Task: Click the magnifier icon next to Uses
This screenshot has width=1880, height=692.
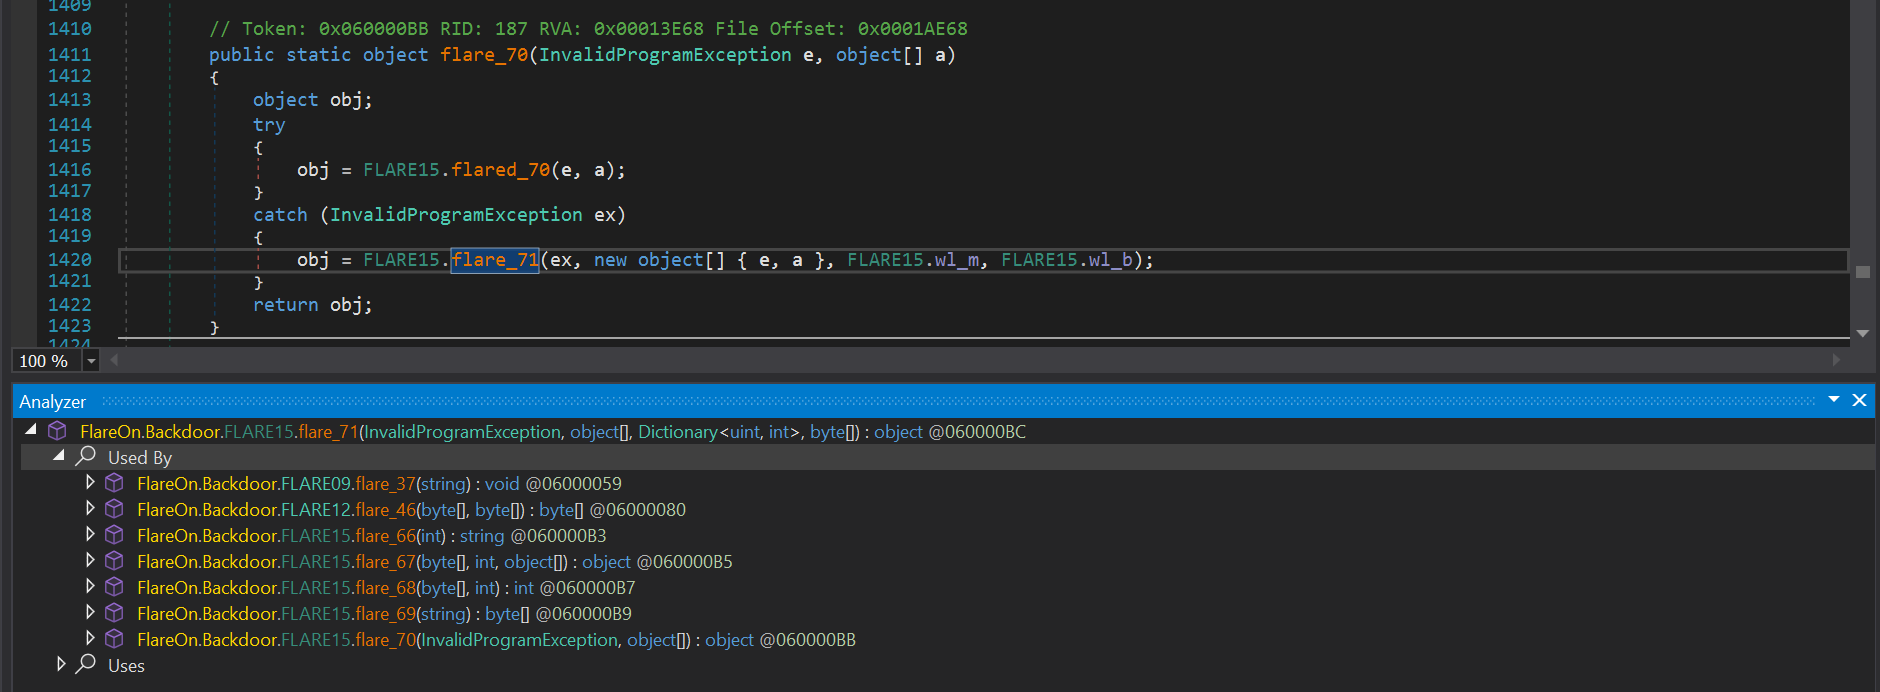Action: [x=86, y=664]
